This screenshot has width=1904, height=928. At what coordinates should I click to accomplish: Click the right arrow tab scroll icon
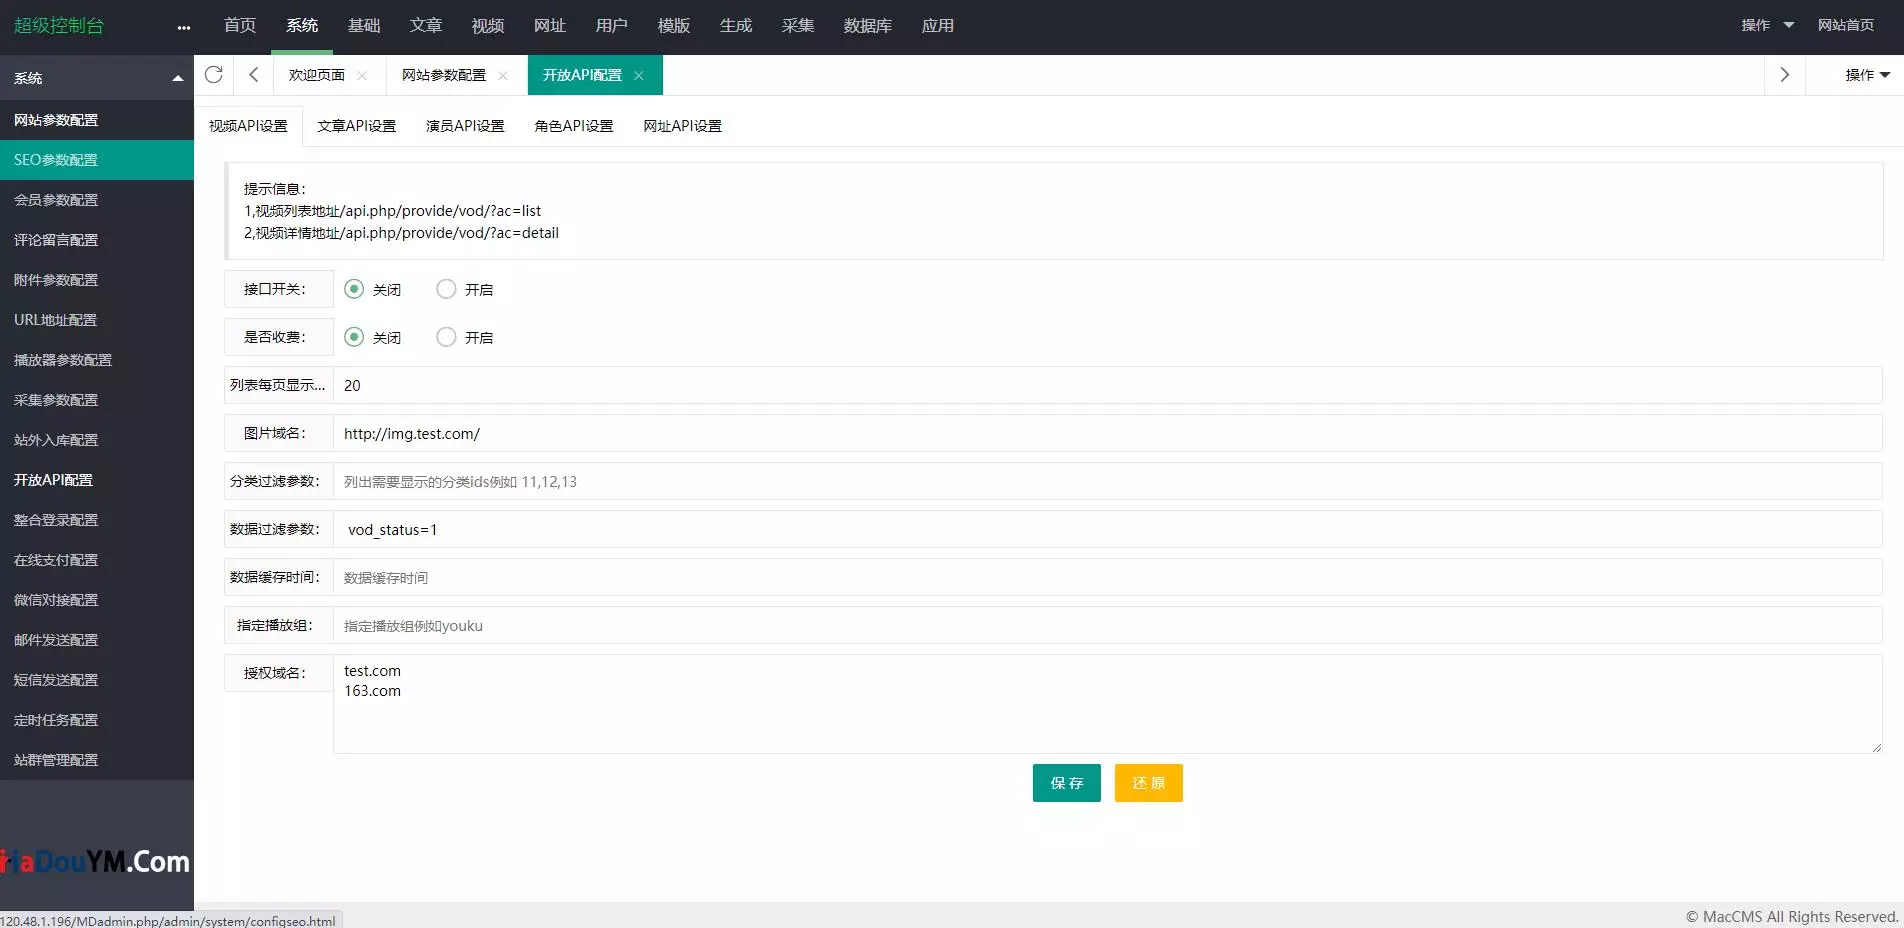1784,75
